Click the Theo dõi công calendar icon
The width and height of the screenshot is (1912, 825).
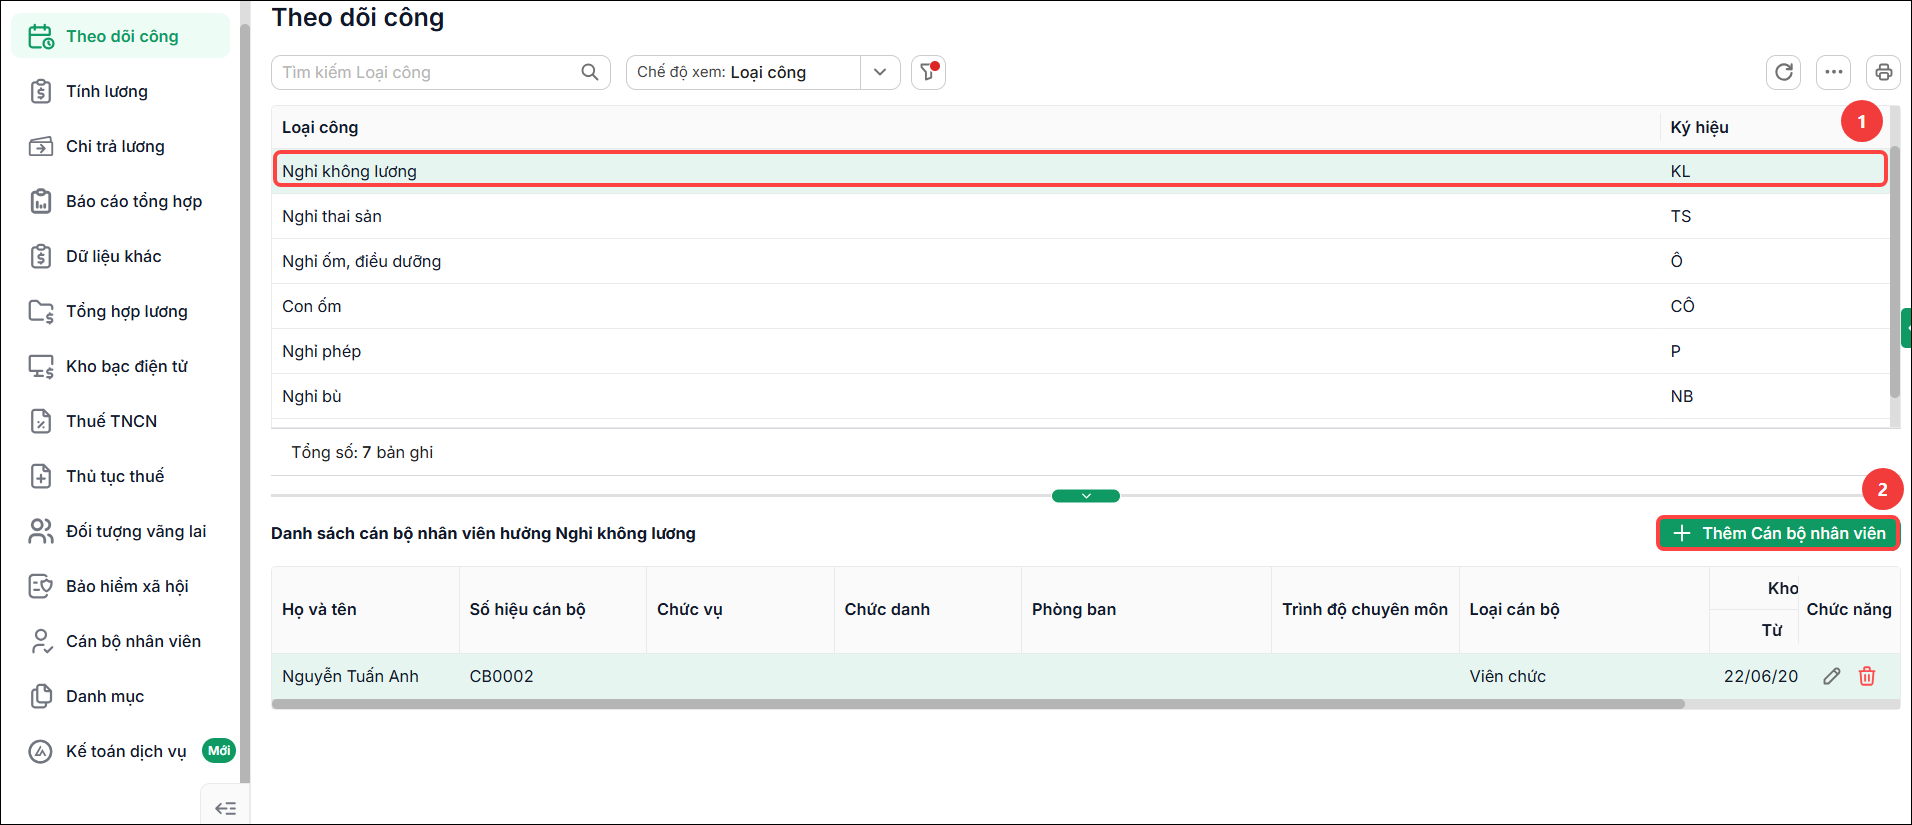[41, 36]
